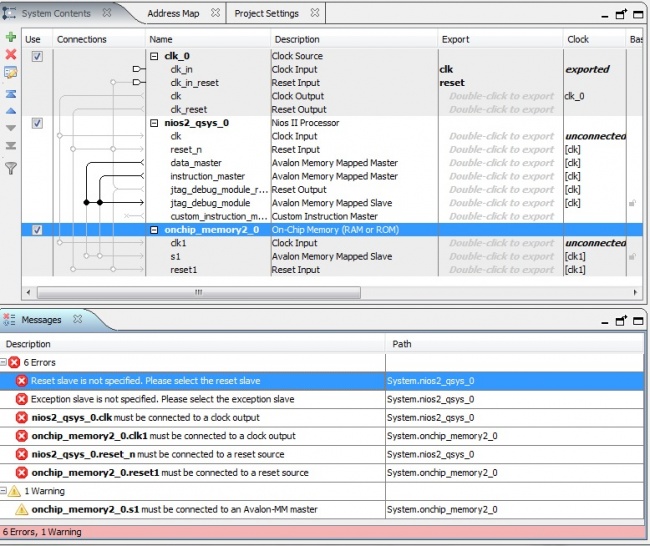
Task: Close the System Contents tab
Action: click(107, 13)
